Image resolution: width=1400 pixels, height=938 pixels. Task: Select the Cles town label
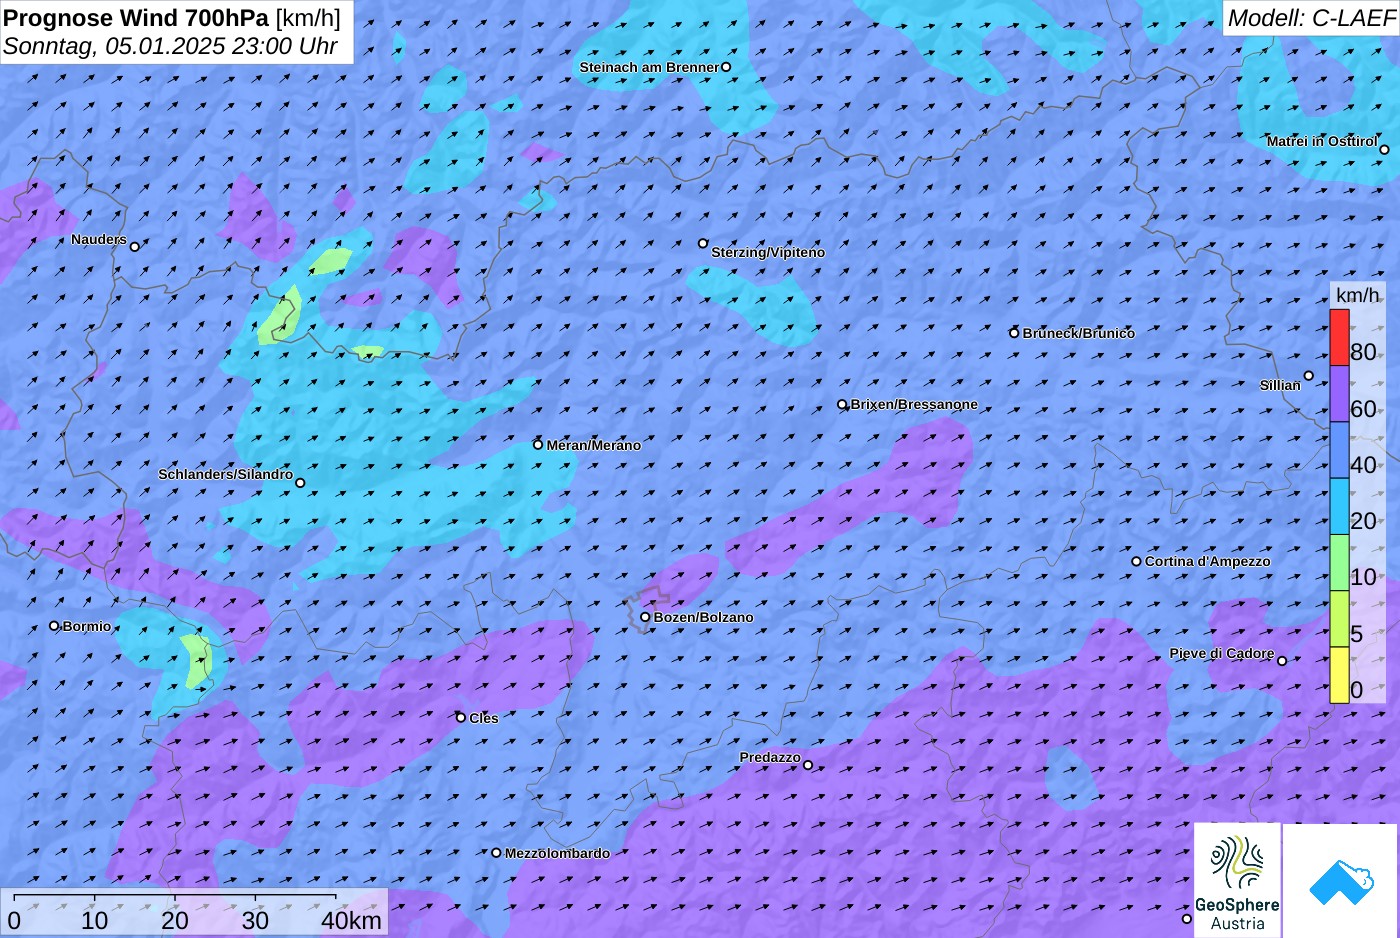click(x=483, y=718)
